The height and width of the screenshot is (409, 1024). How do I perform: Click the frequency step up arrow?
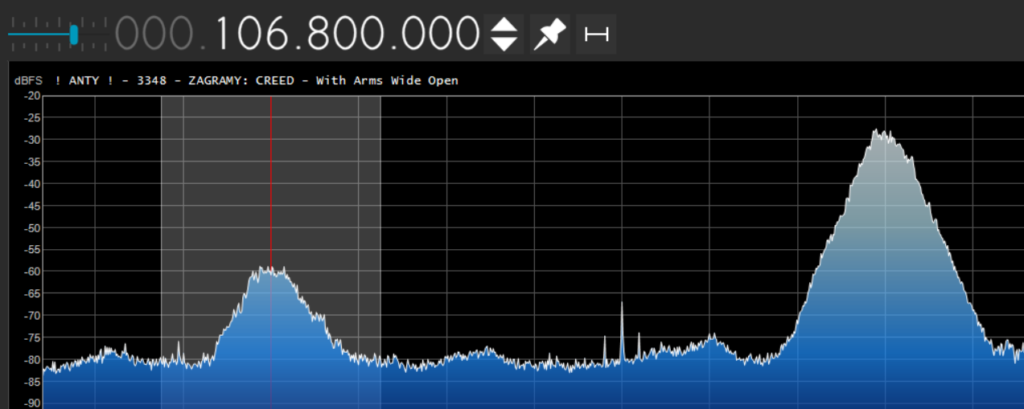(x=505, y=25)
